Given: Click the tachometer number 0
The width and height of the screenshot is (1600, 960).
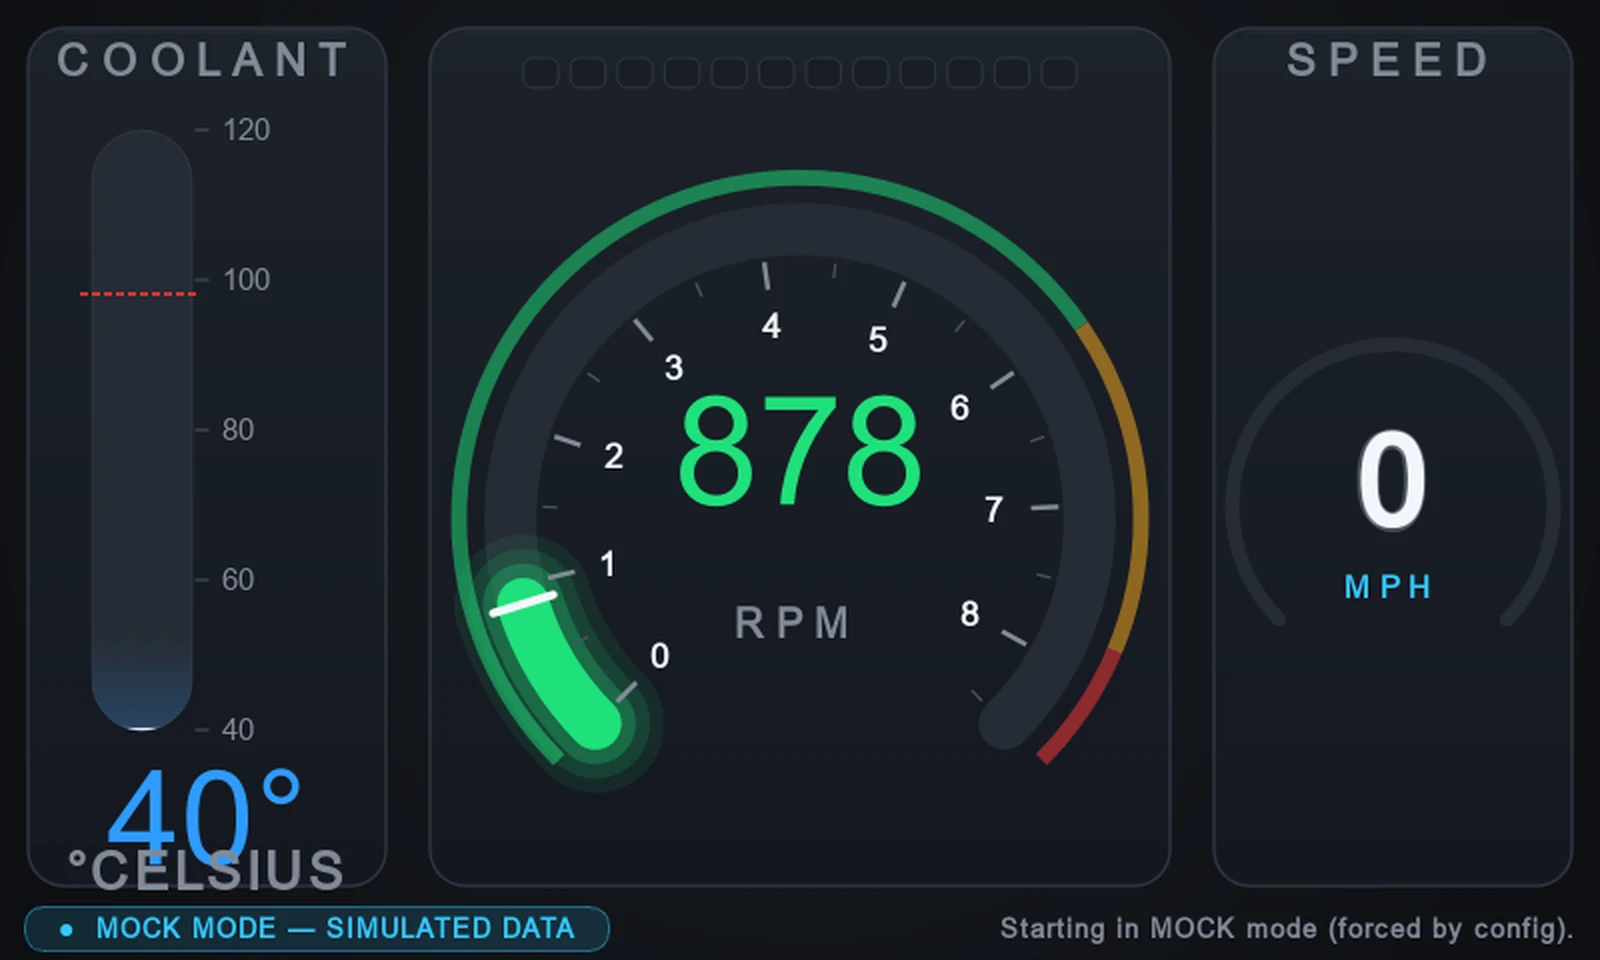Looking at the screenshot, I should pyautogui.click(x=660, y=656).
